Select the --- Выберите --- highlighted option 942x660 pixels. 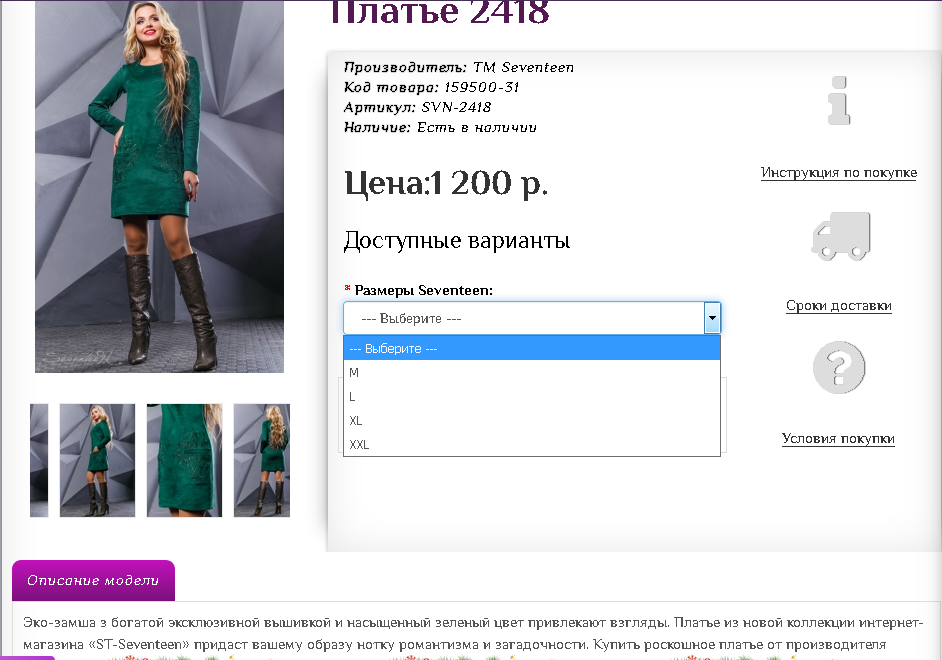[x=532, y=348]
